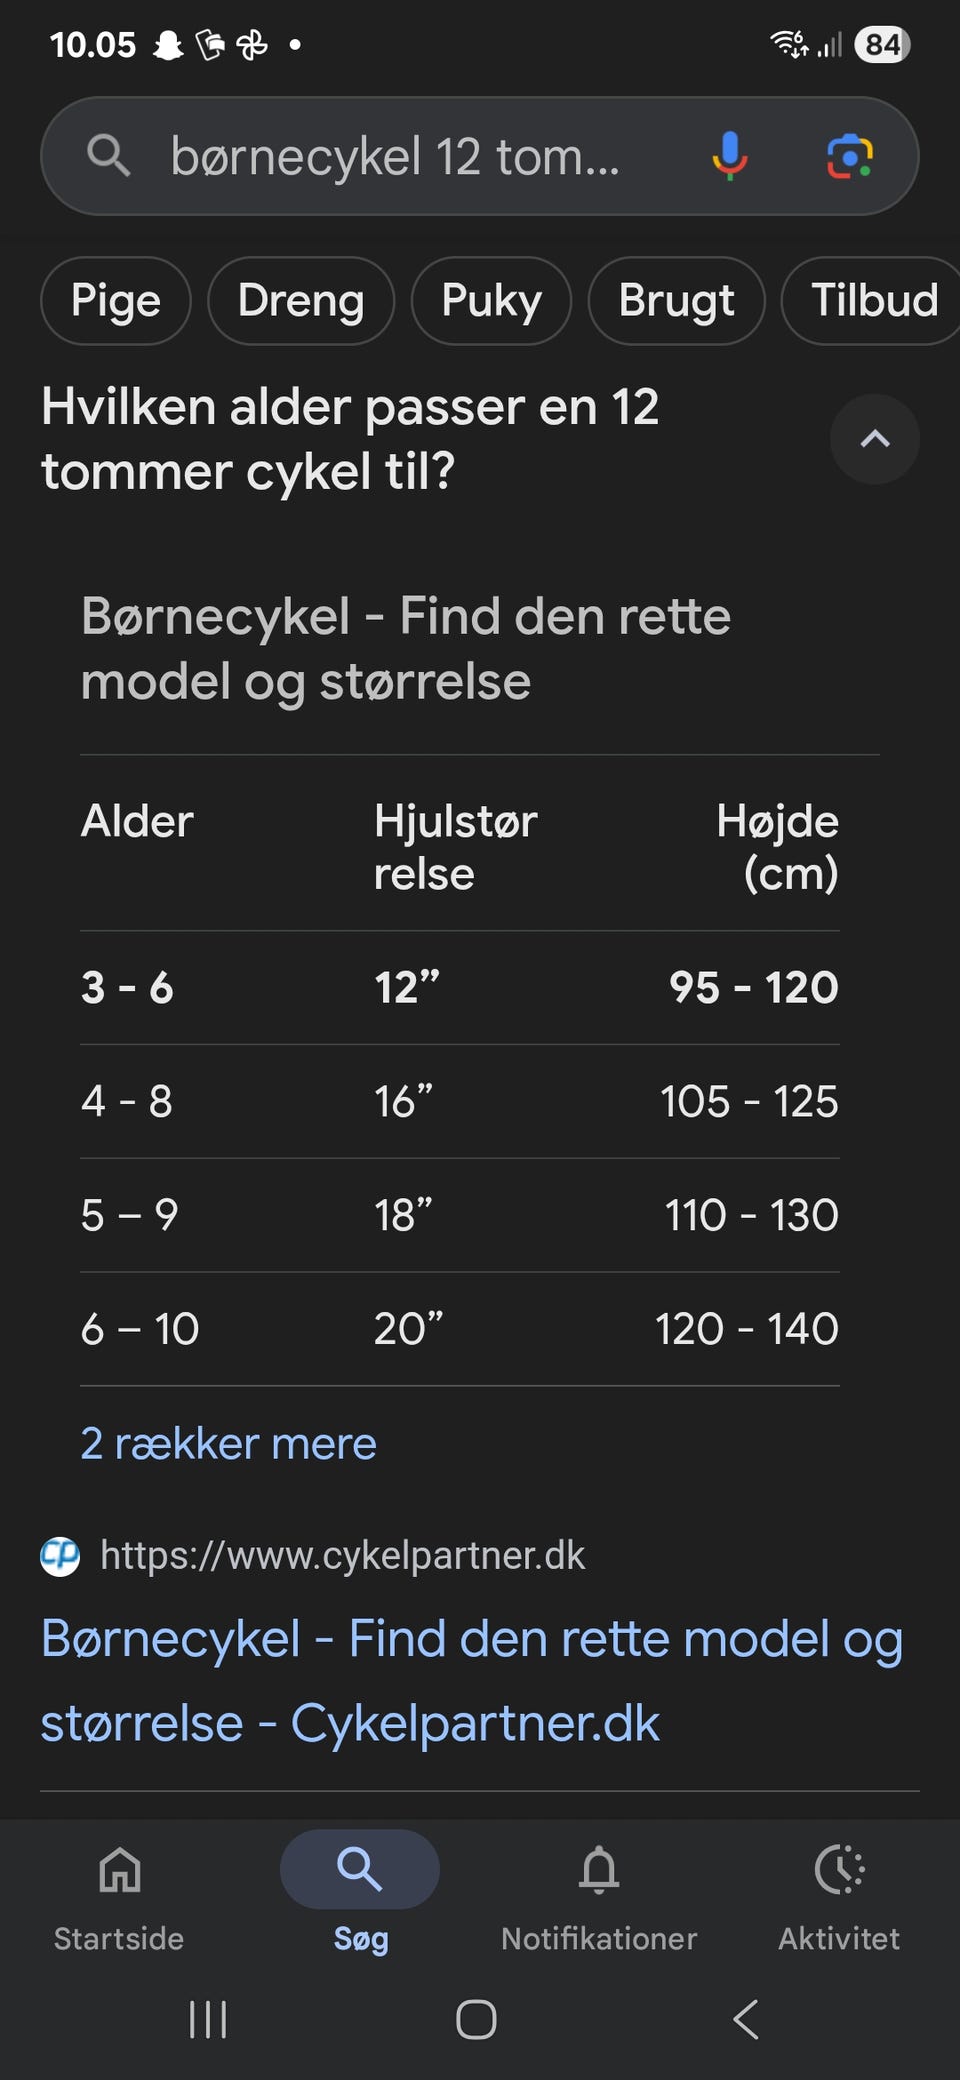Tap the microphone voice search icon
Image resolution: width=960 pixels, height=2080 pixels.
click(x=729, y=156)
